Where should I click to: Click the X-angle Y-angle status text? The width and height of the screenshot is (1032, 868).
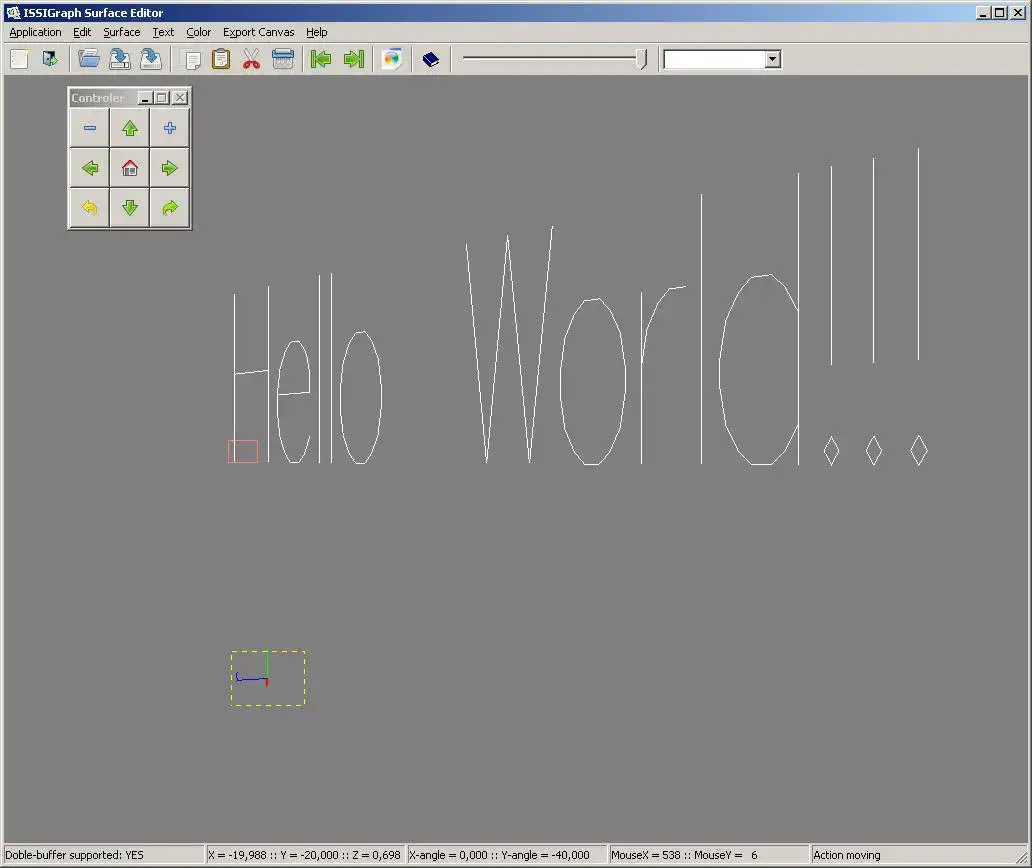pos(500,855)
